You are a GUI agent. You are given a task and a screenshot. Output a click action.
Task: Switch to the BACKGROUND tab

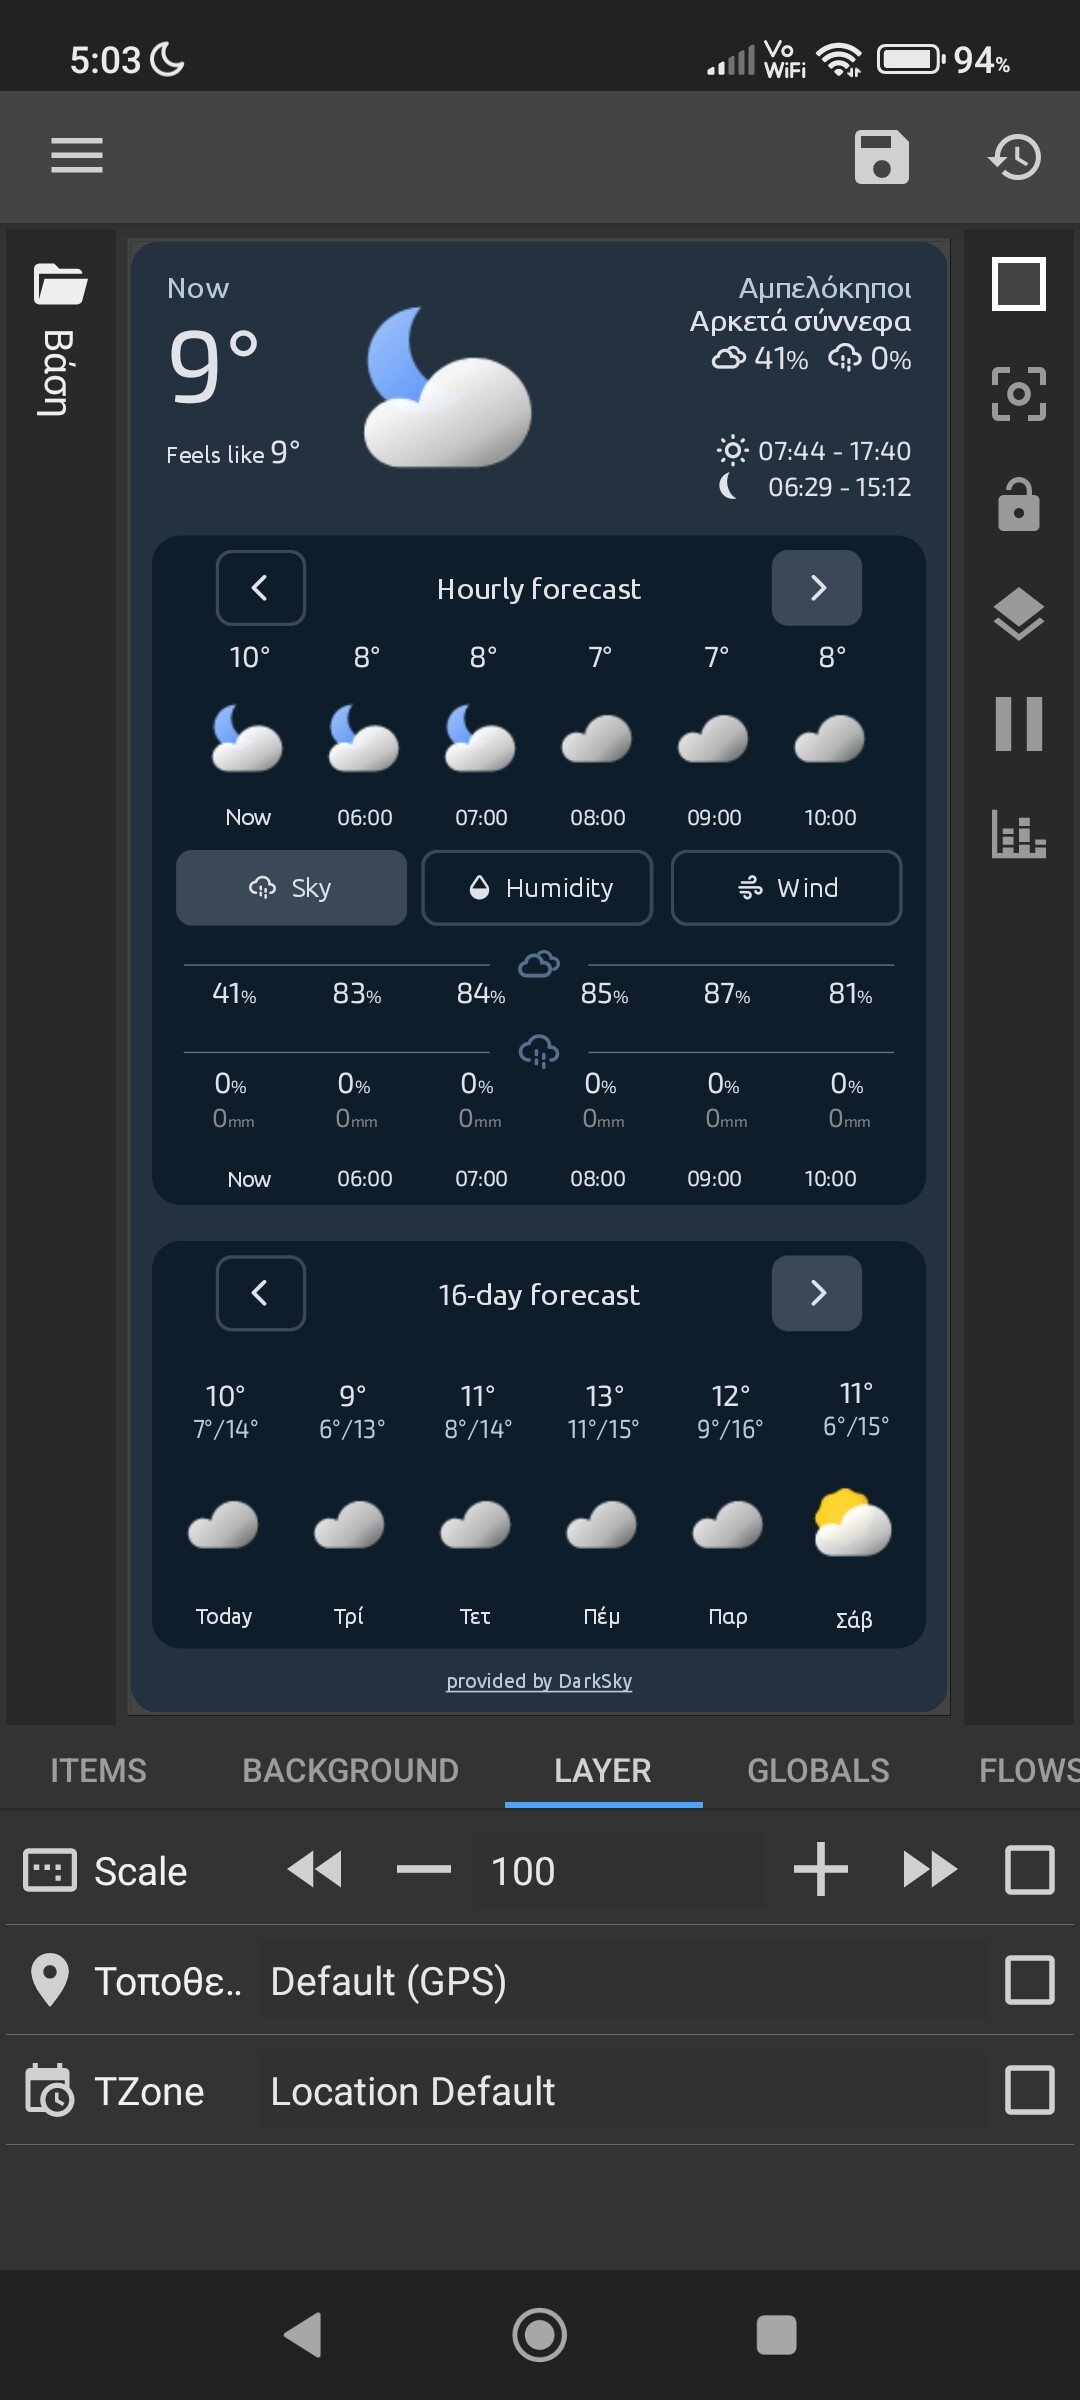point(350,1770)
